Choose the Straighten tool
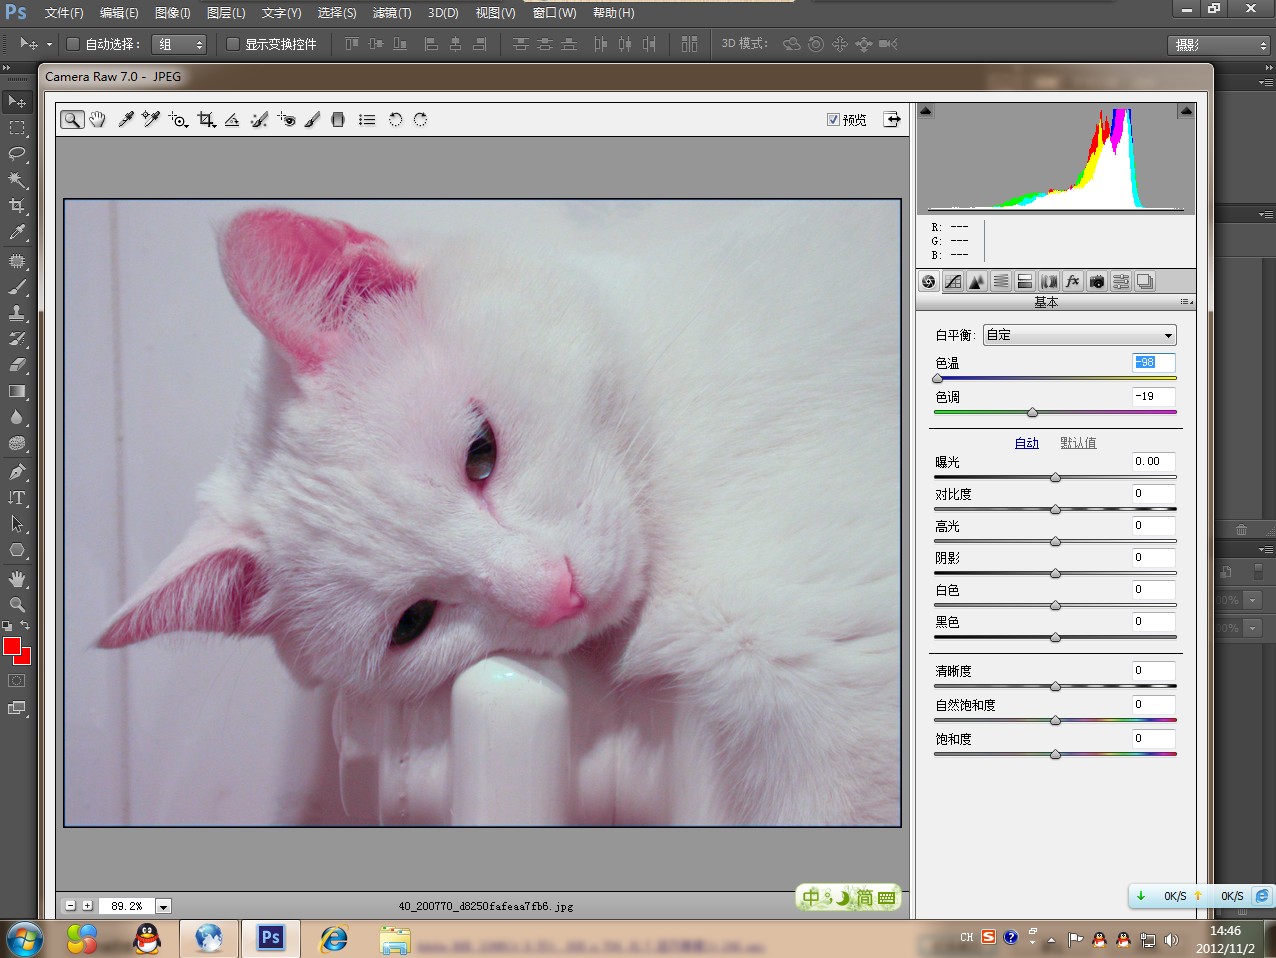Image resolution: width=1276 pixels, height=958 pixels. click(232, 120)
